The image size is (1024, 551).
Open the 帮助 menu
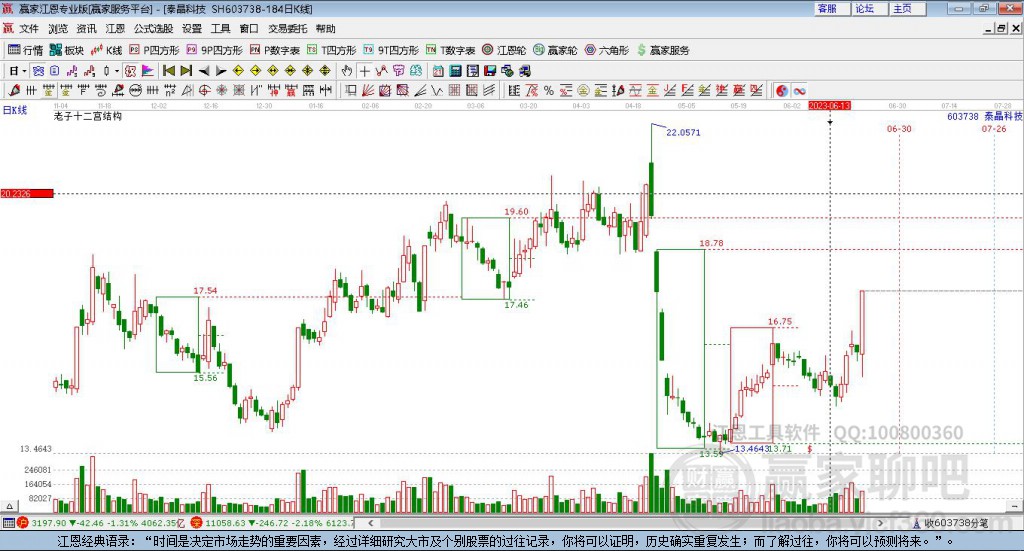click(325, 29)
